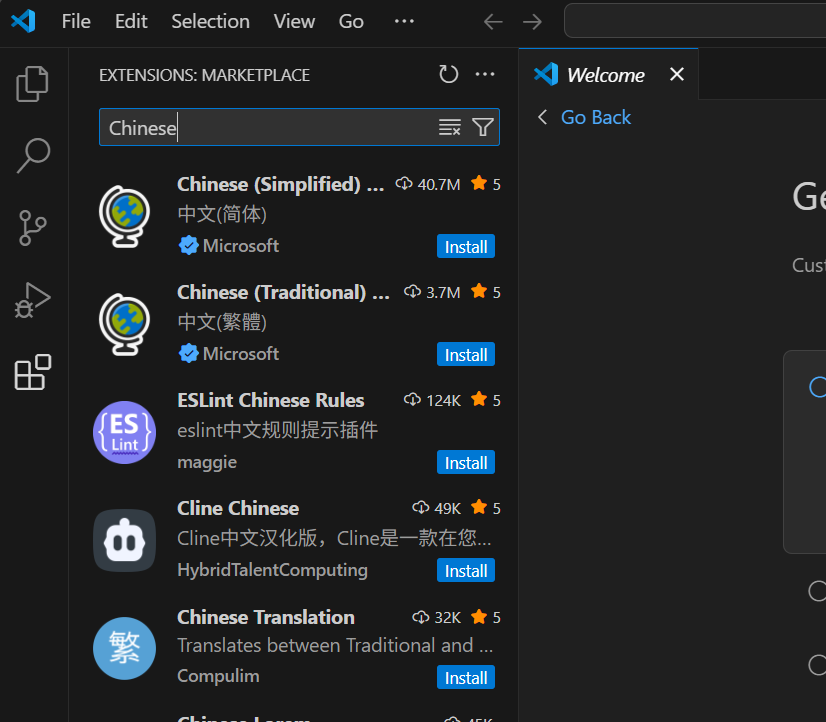Screen dimensions: 826x722
Task: Click the Chinese (Simplified) globe icon
Action: click(124, 216)
